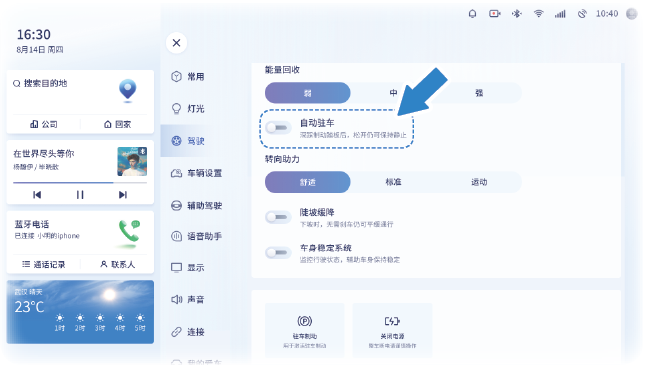Click the green phone call icon

[x=129, y=232]
